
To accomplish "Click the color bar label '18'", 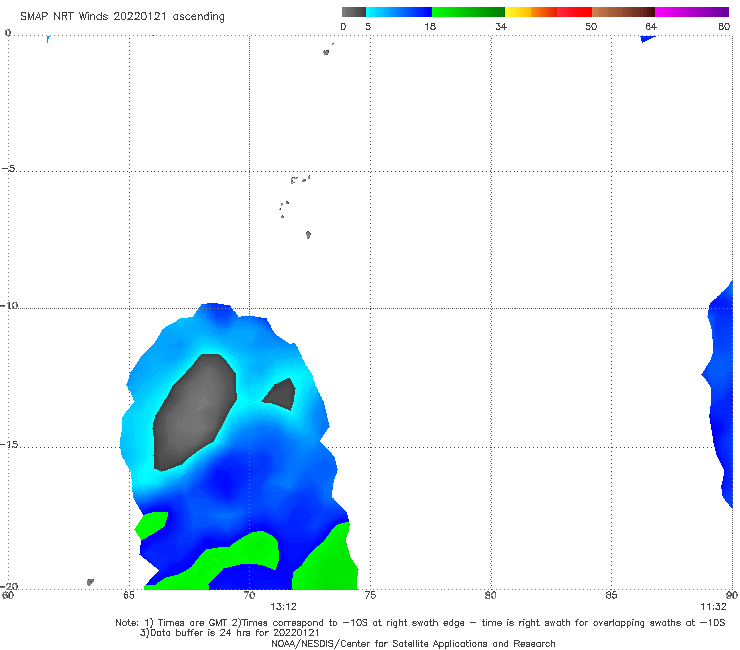I will pyautogui.click(x=430, y=26).
